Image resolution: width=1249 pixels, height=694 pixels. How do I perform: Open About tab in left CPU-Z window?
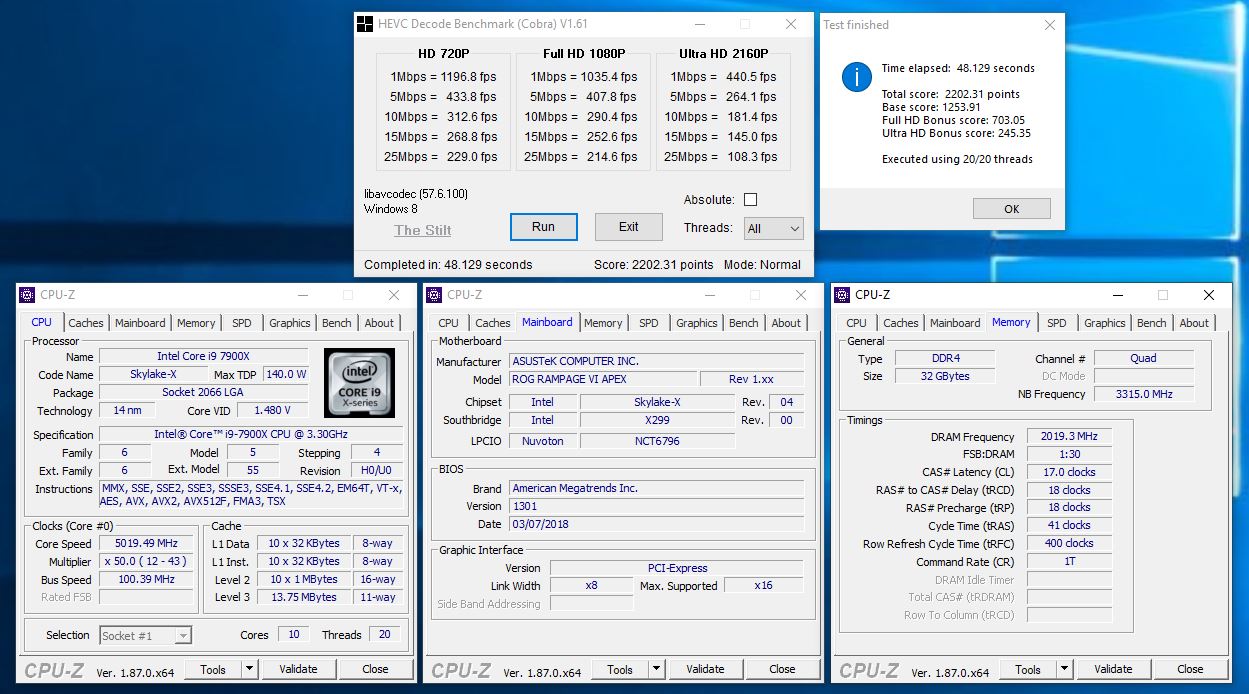[379, 323]
